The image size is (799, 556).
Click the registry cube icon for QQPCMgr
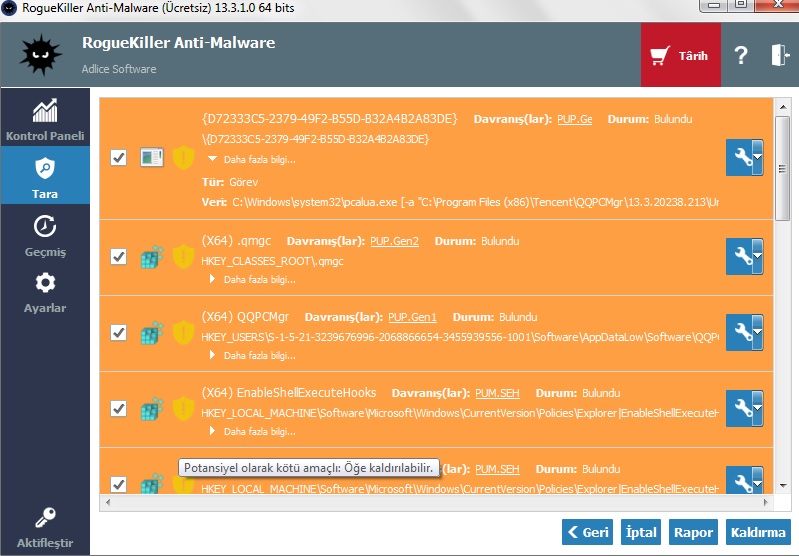pyautogui.click(x=152, y=333)
